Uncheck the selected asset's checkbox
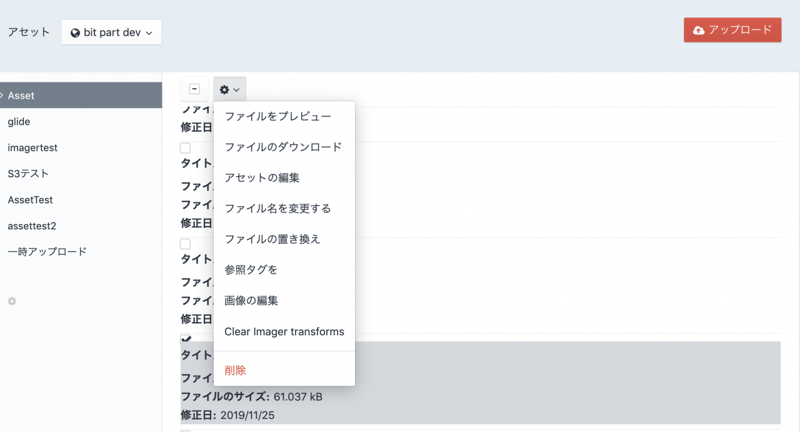 (186, 340)
